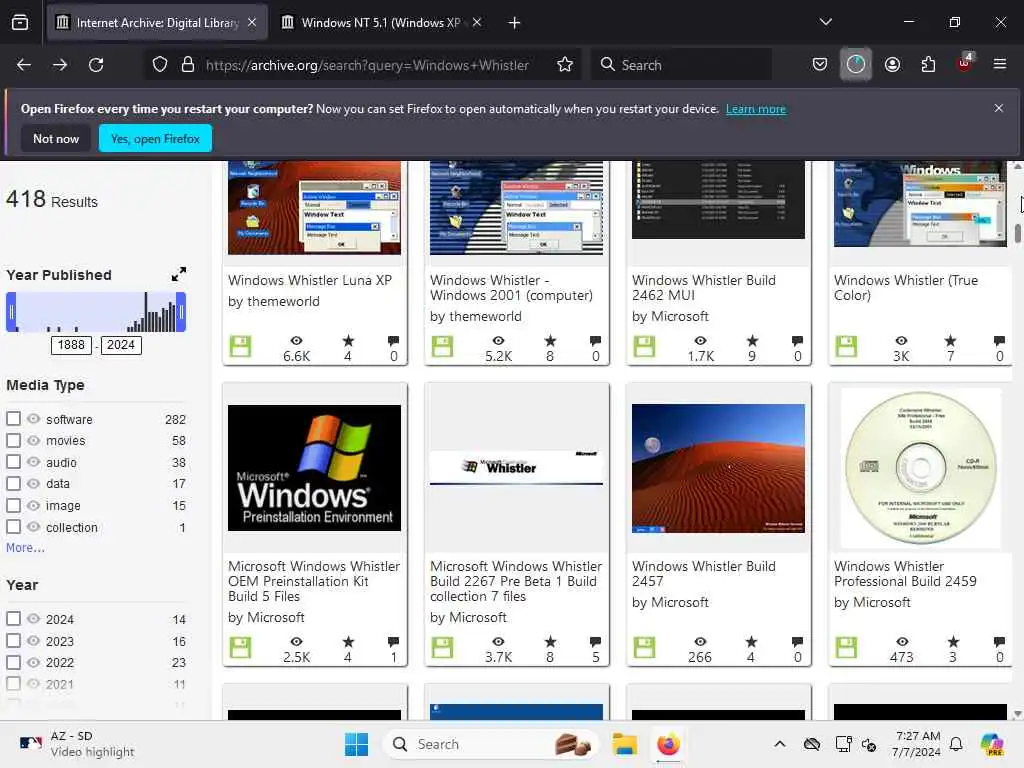
Task: Click the site security padlock icon
Action: coord(188,65)
